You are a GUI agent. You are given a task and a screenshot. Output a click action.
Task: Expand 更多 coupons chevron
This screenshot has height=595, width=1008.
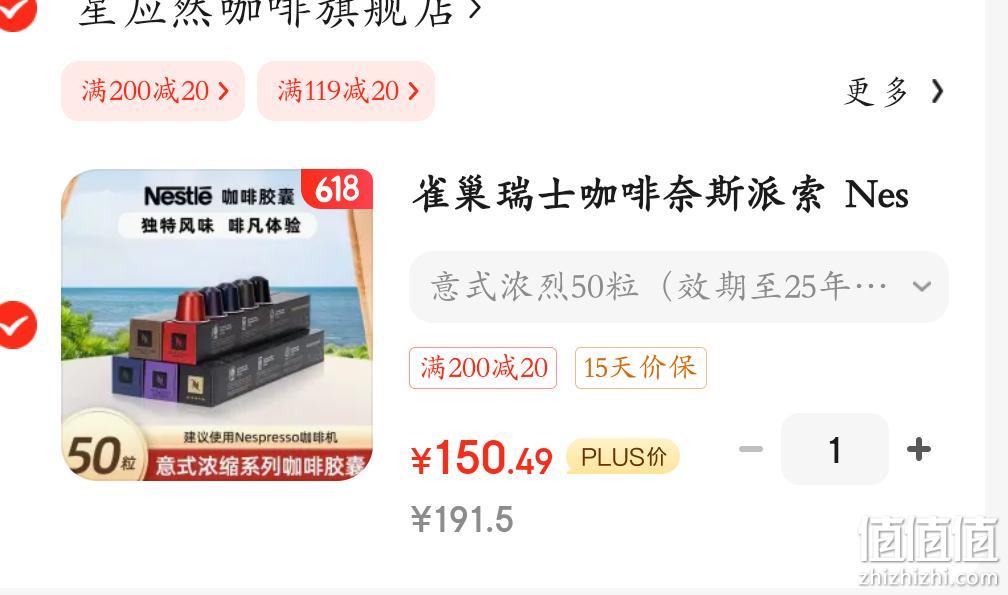(x=937, y=91)
